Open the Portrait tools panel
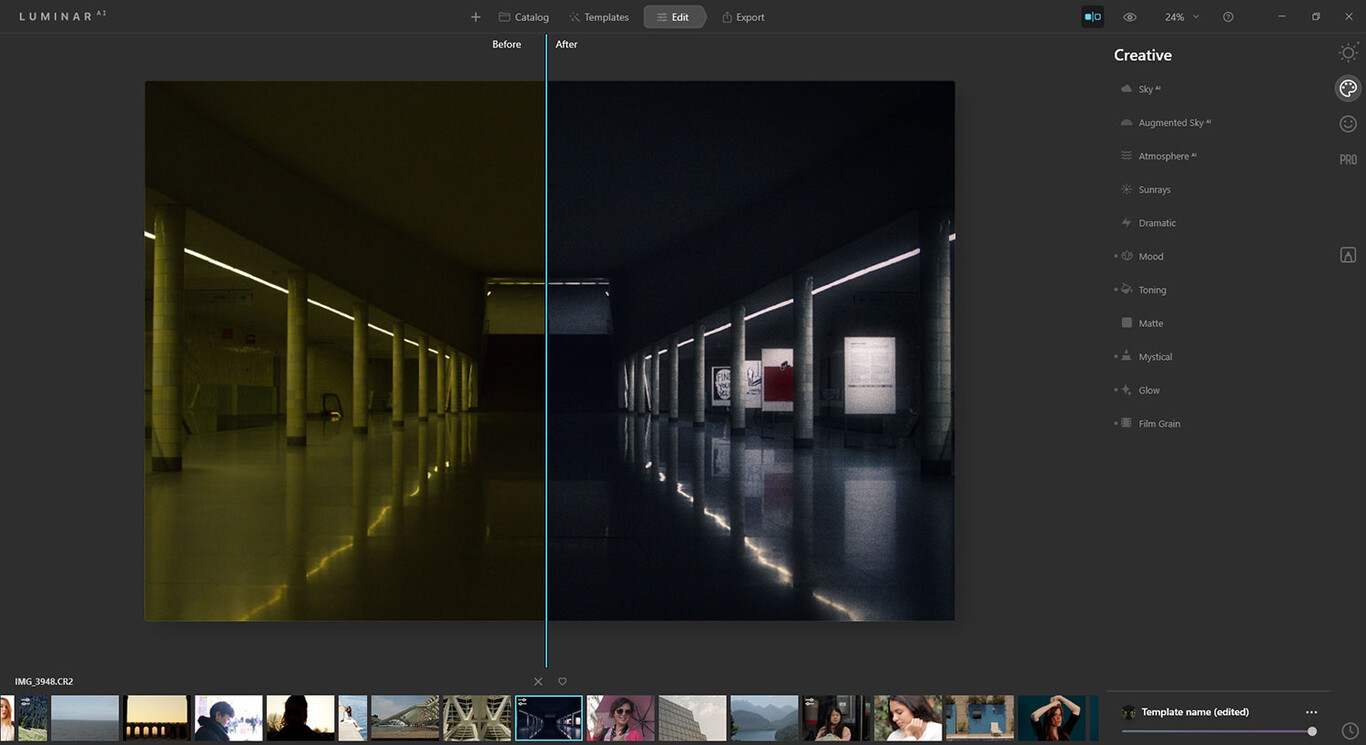Screen dimensions: 1366x745 tap(1347, 123)
